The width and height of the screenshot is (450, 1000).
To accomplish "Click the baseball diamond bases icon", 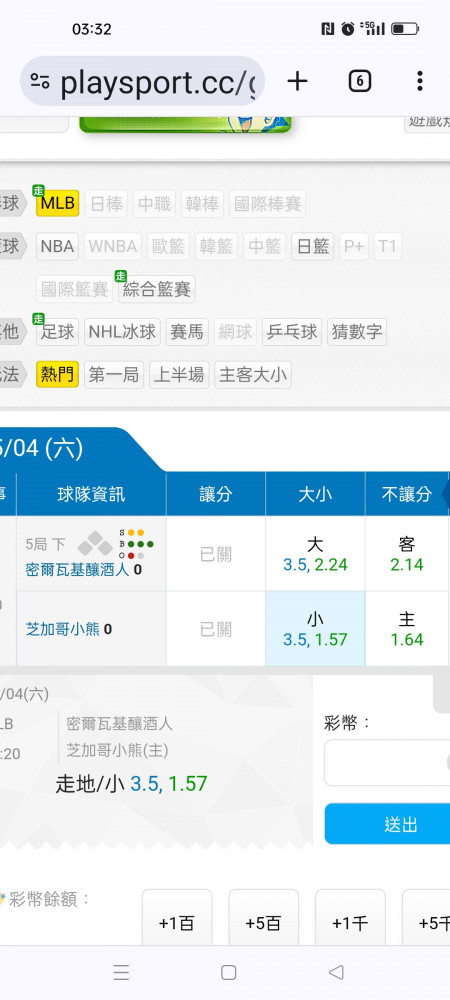I will point(96,543).
